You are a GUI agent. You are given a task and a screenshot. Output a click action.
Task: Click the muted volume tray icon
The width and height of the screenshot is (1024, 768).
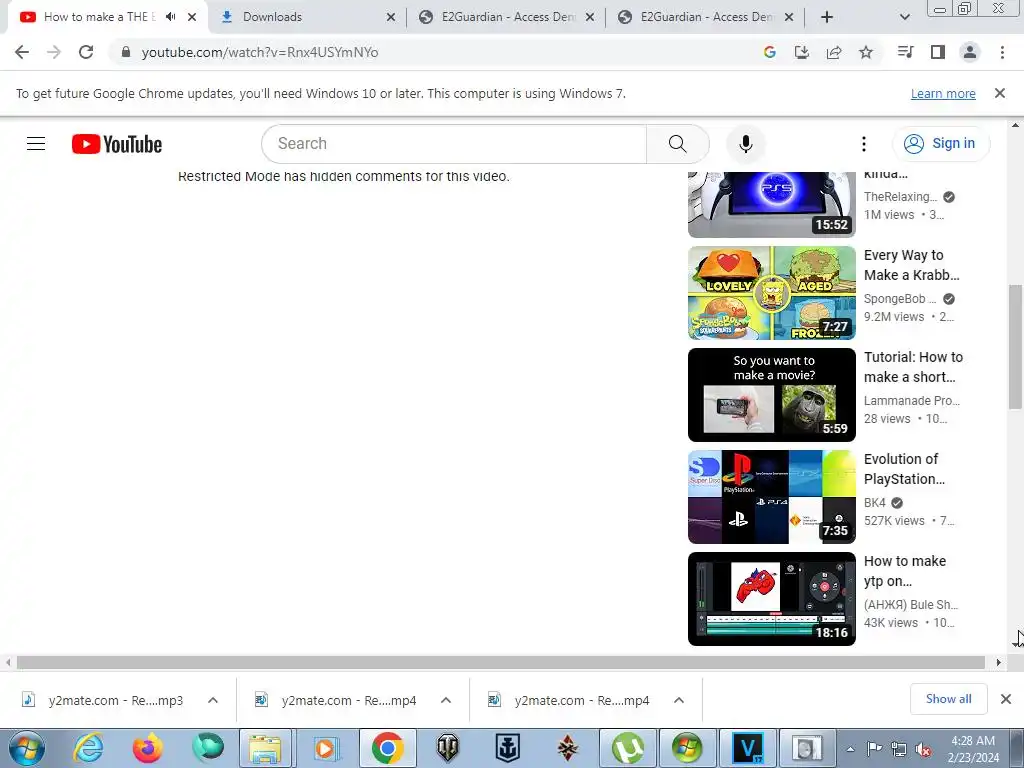923,749
